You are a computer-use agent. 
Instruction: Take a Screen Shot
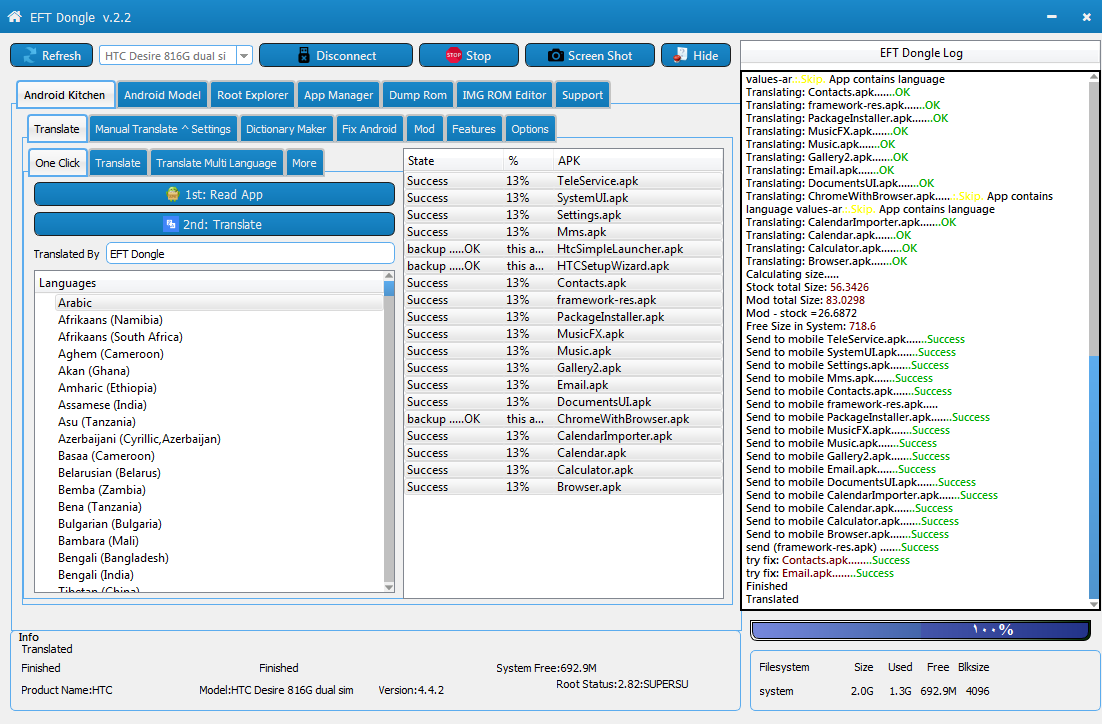pos(590,56)
